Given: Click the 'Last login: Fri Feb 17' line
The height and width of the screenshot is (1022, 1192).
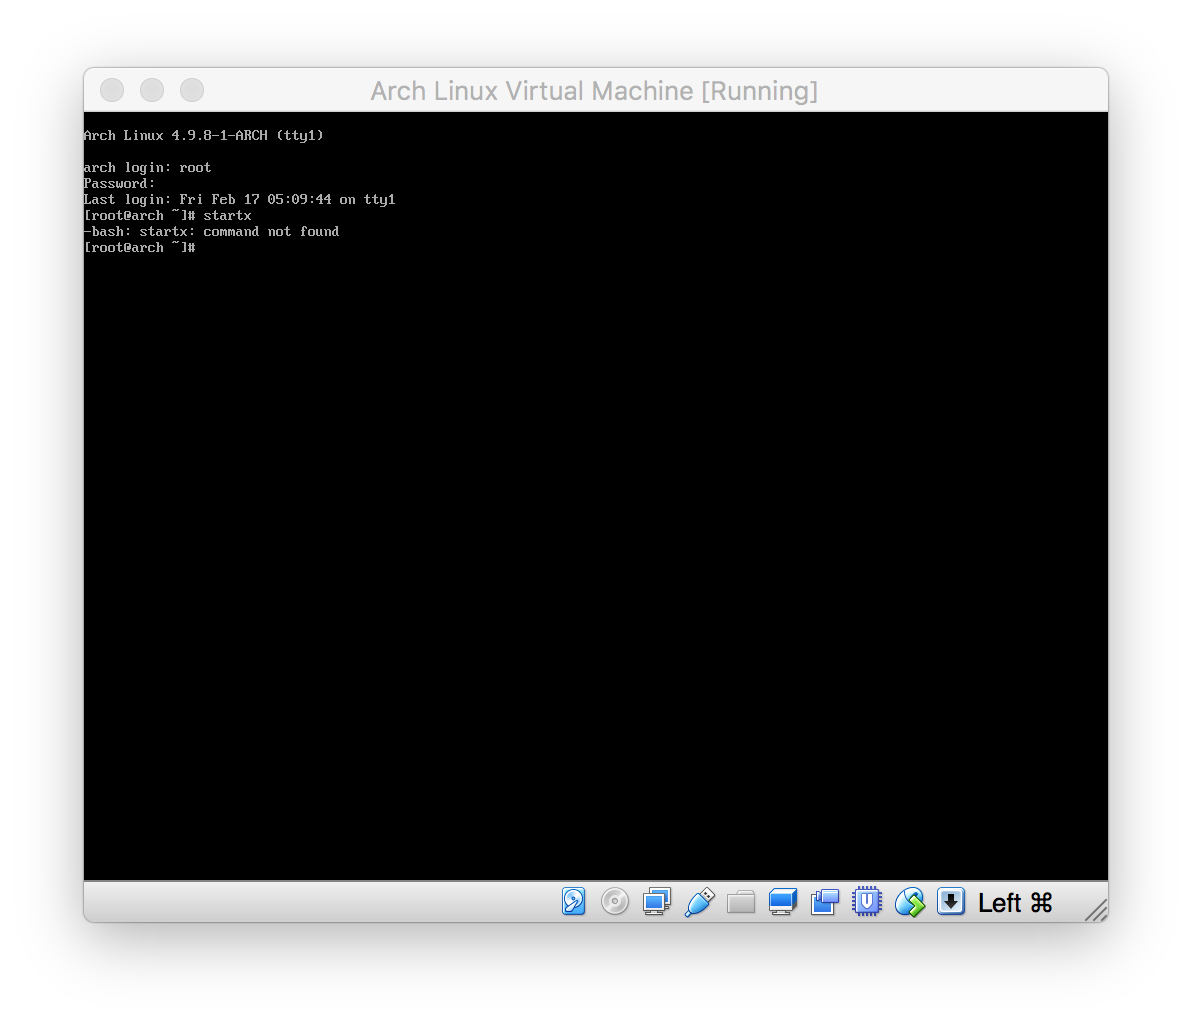Looking at the screenshot, I should tap(239, 199).
